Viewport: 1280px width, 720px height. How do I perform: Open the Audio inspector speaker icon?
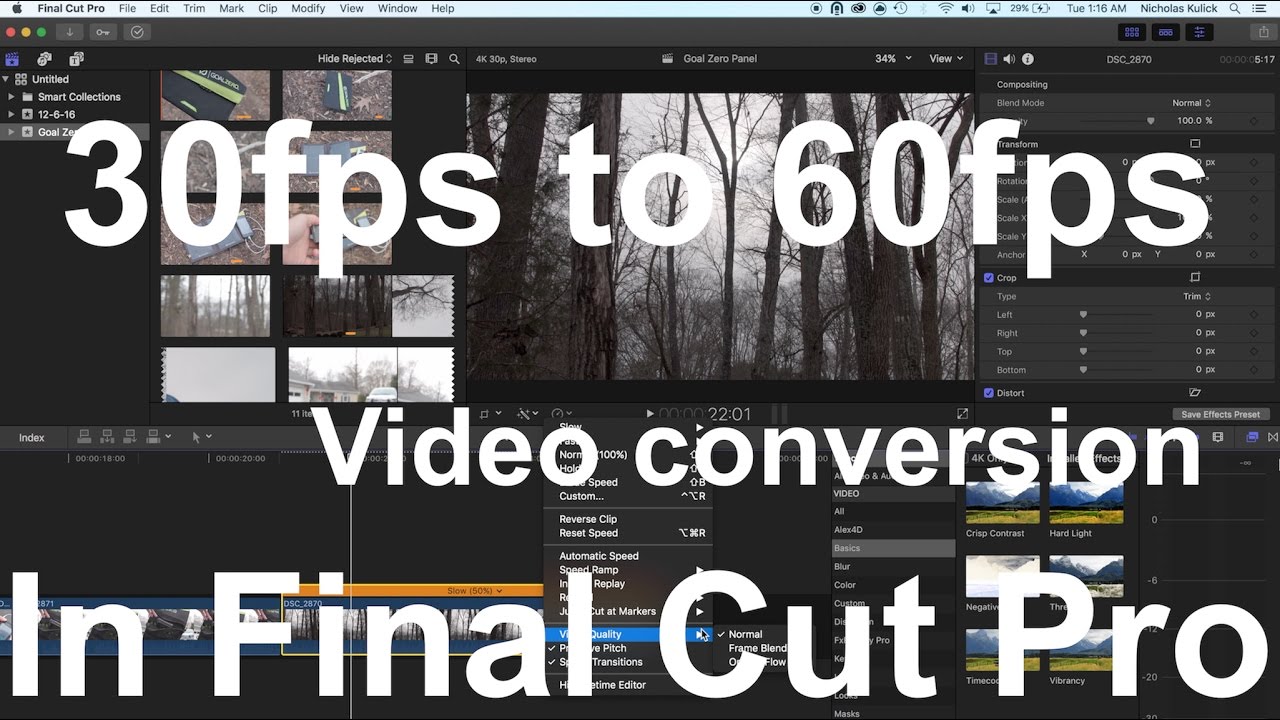[x=1009, y=59]
